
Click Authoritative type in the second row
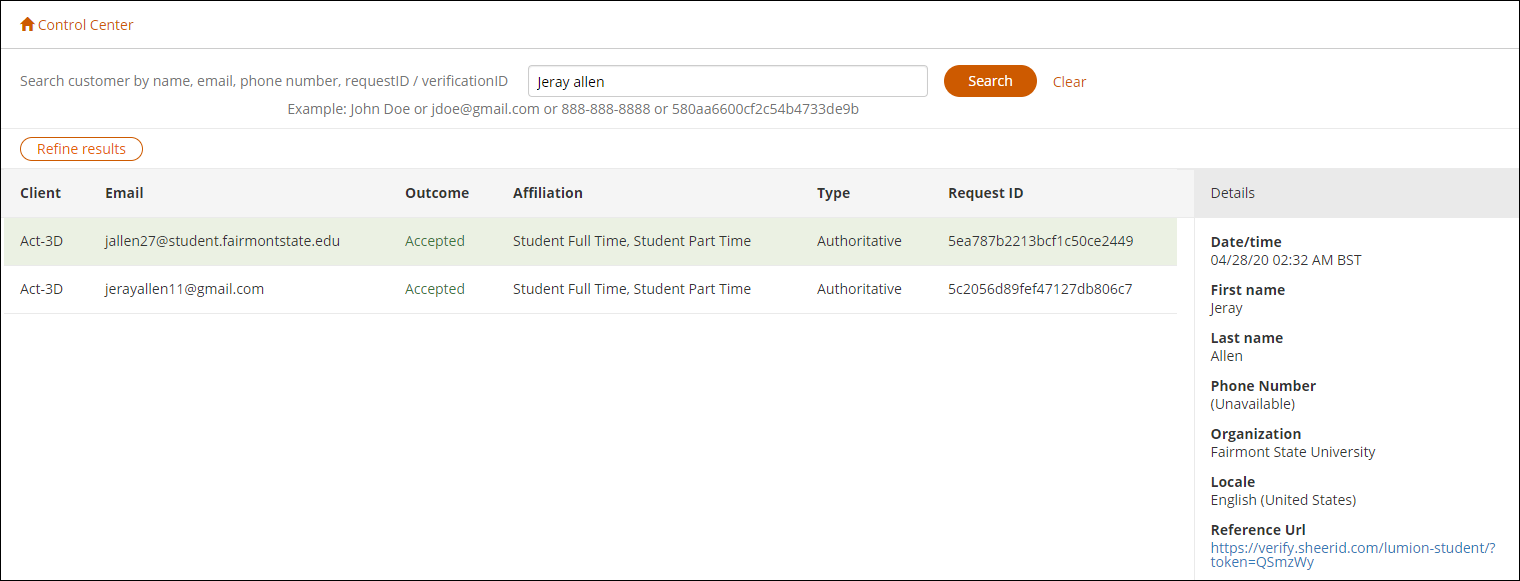click(x=858, y=289)
